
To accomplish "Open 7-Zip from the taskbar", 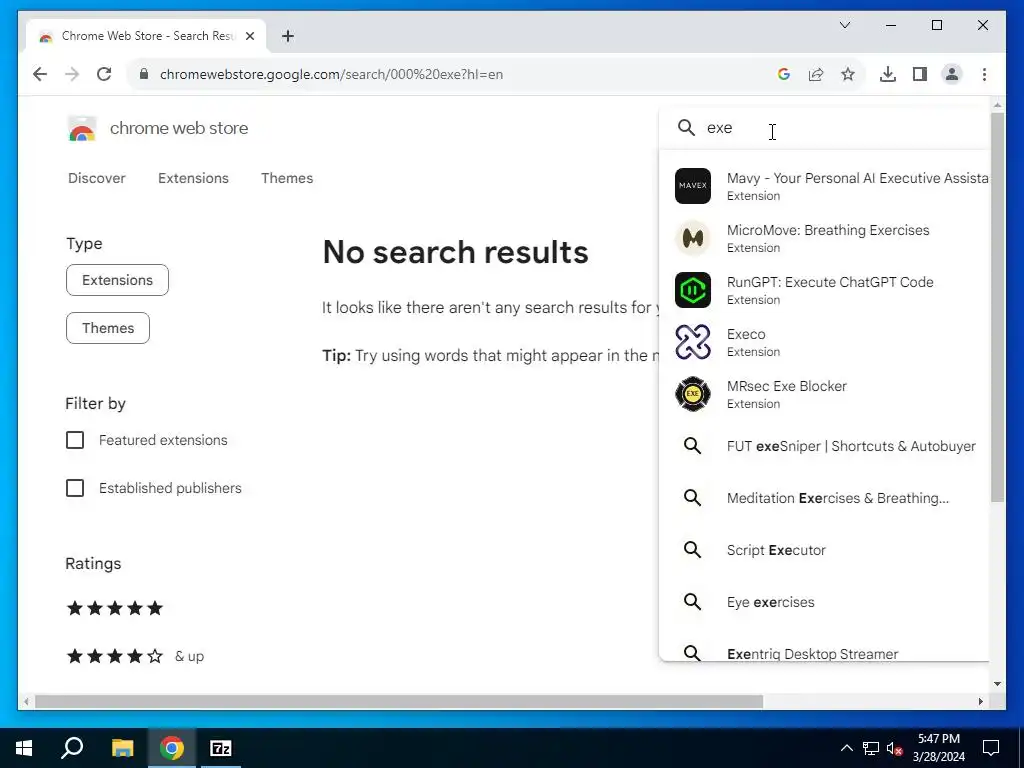I will [x=221, y=748].
